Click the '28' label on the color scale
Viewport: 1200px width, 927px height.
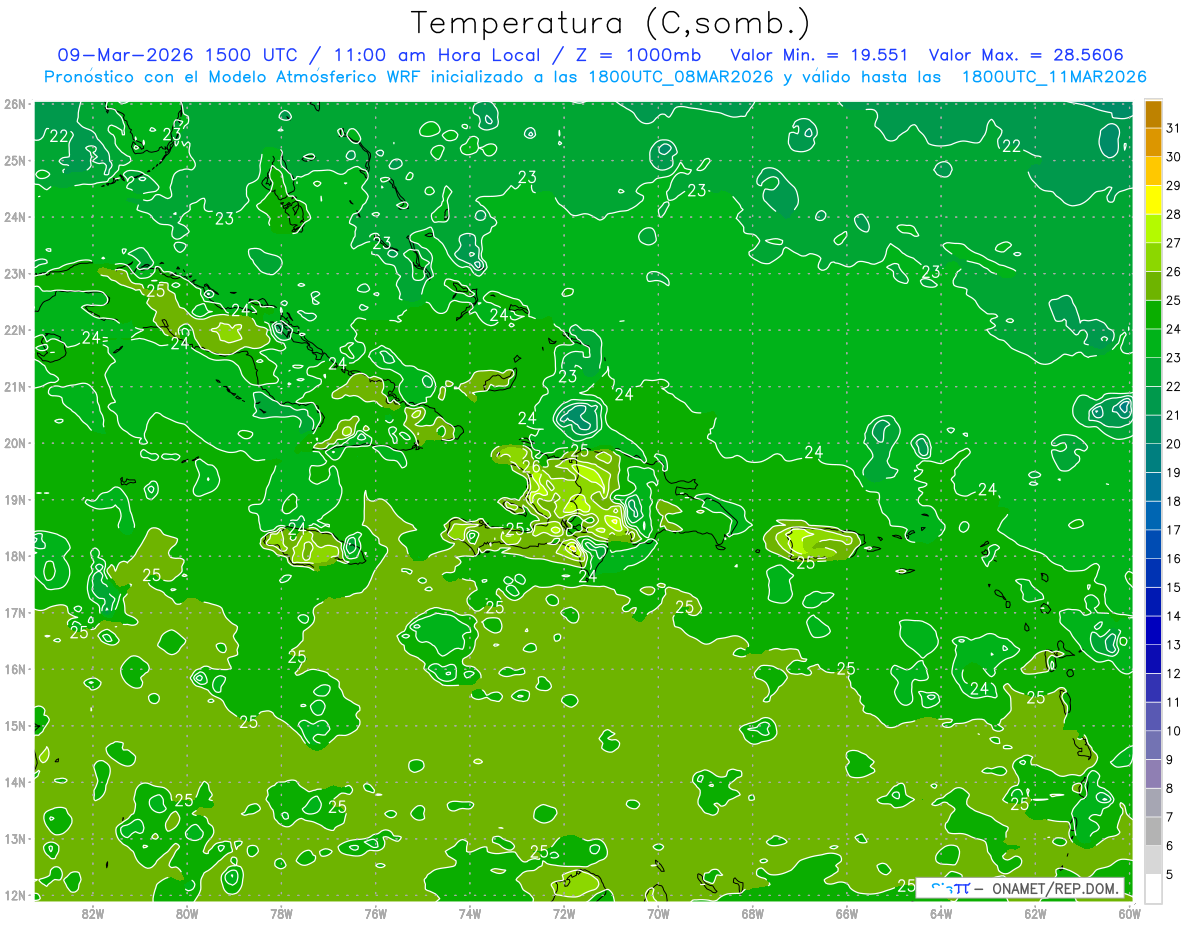1173,214
